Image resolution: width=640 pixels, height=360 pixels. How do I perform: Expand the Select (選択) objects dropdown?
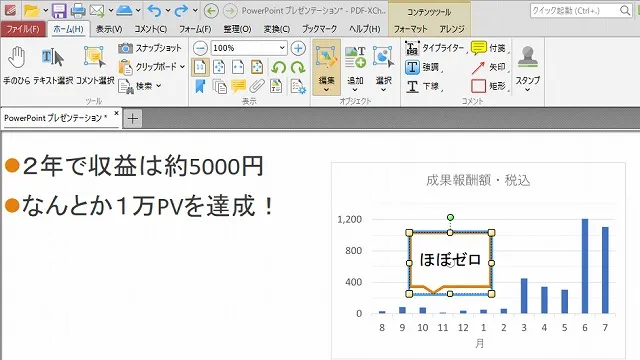[383, 90]
